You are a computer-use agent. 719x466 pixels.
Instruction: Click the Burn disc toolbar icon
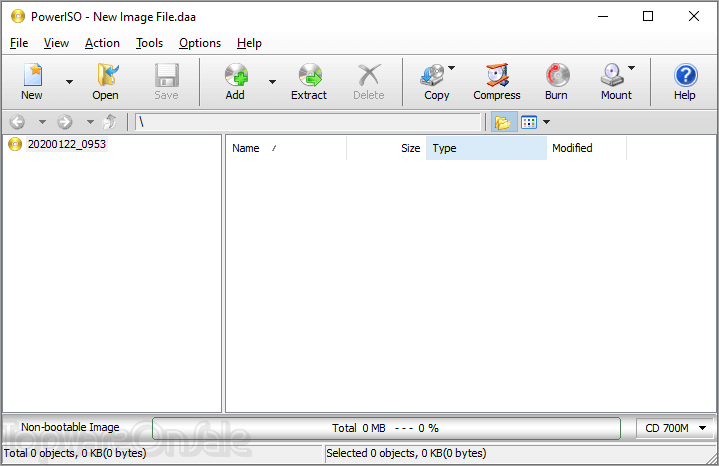[x=558, y=75]
